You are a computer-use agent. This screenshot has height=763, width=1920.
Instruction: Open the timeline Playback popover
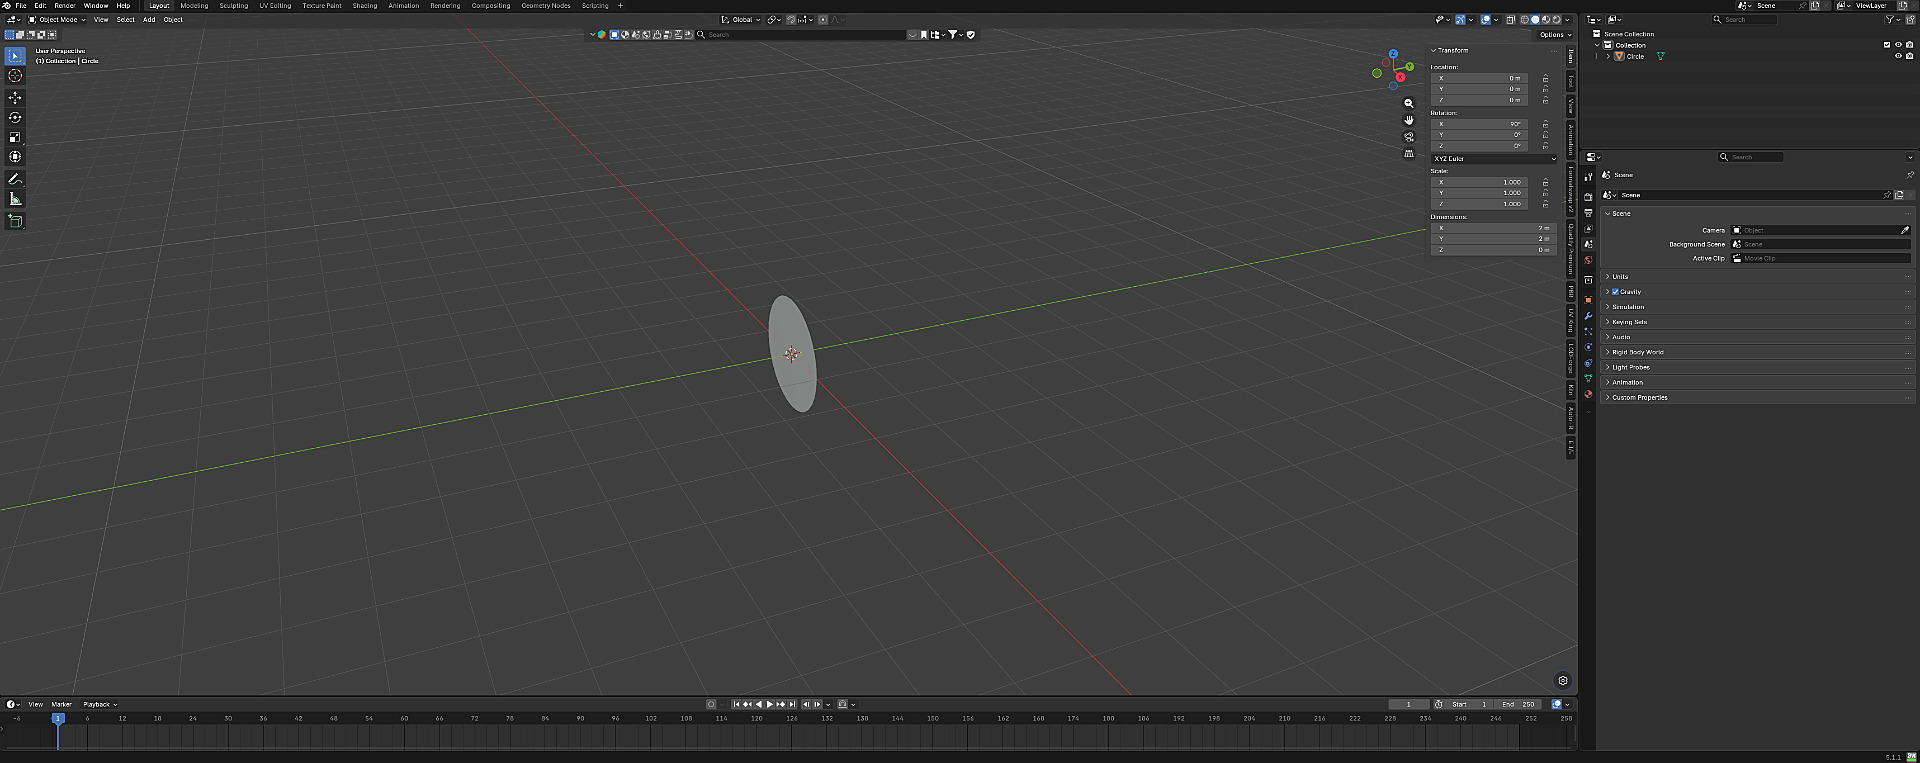tap(100, 704)
